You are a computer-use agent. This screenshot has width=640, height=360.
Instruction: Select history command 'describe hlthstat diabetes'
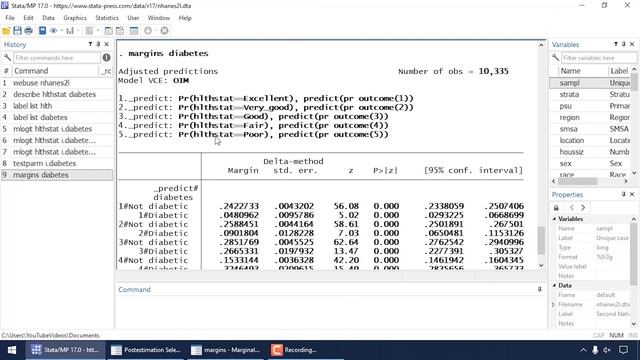coord(57,94)
